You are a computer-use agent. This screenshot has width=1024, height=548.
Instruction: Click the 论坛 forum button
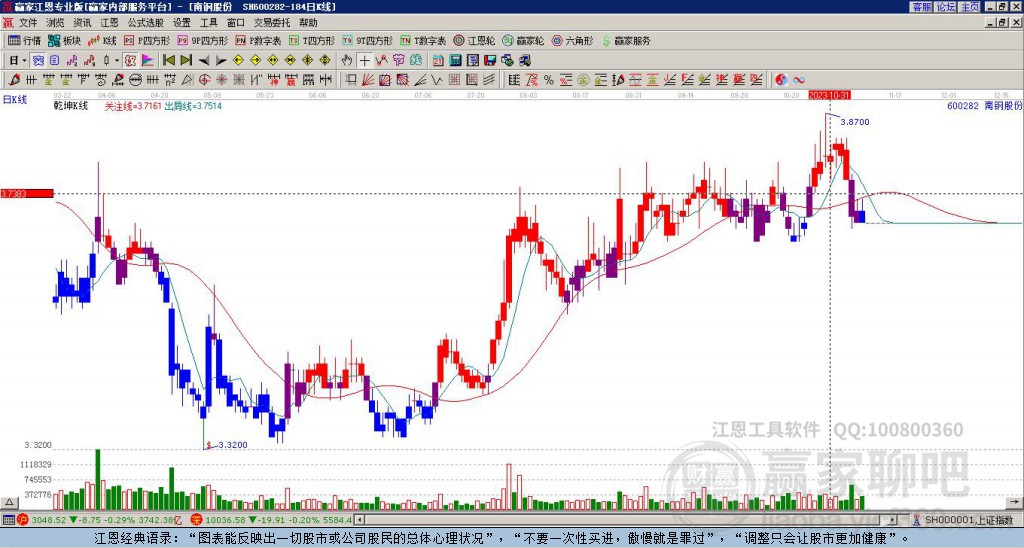(946, 7)
